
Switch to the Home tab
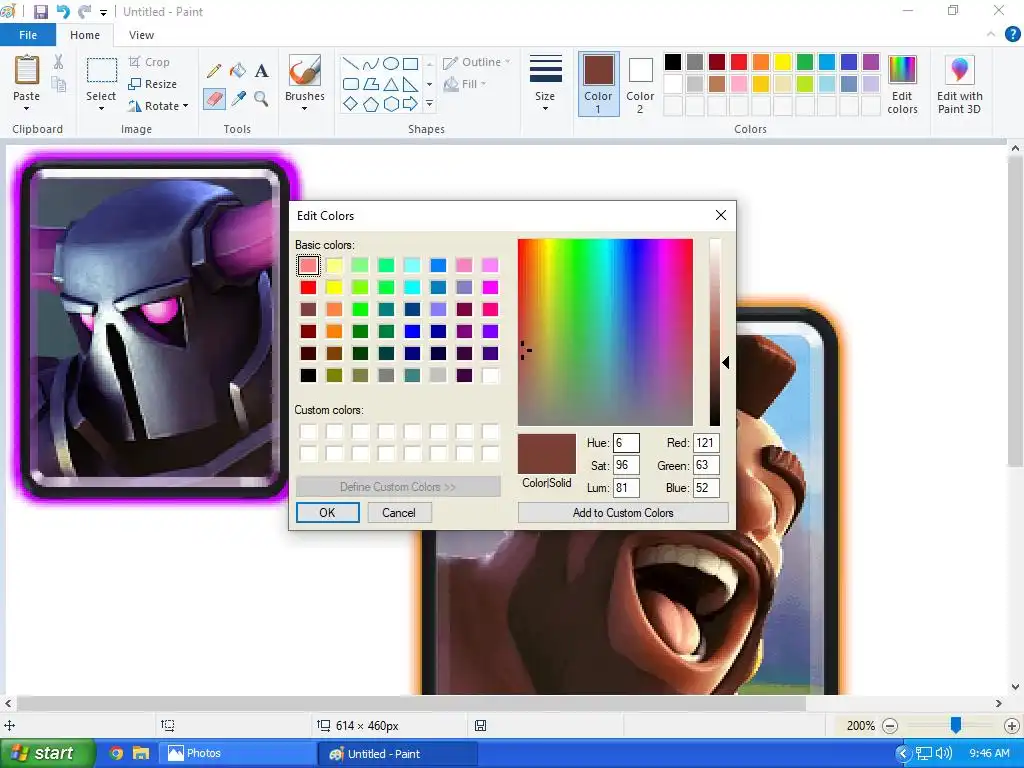[x=85, y=35]
